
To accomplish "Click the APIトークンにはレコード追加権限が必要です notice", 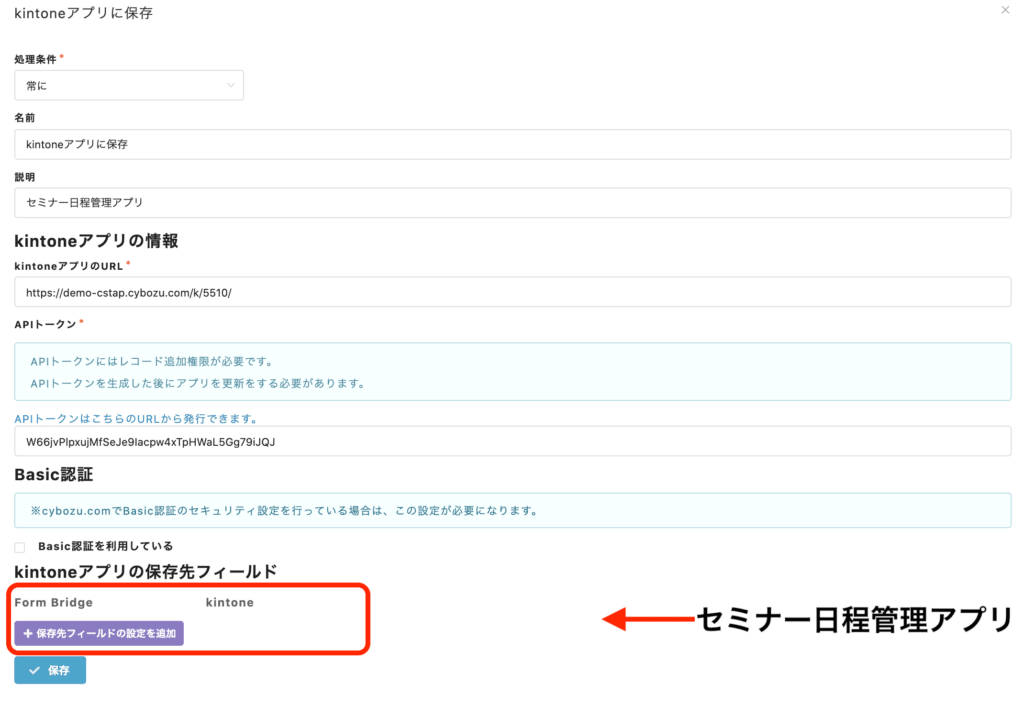I will pos(152,361).
